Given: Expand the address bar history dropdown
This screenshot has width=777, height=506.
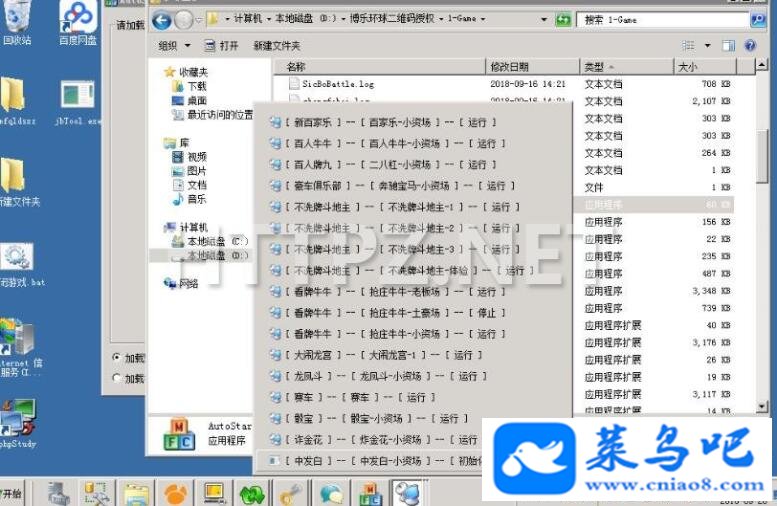Looking at the screenshot, I should pos(544,20).
